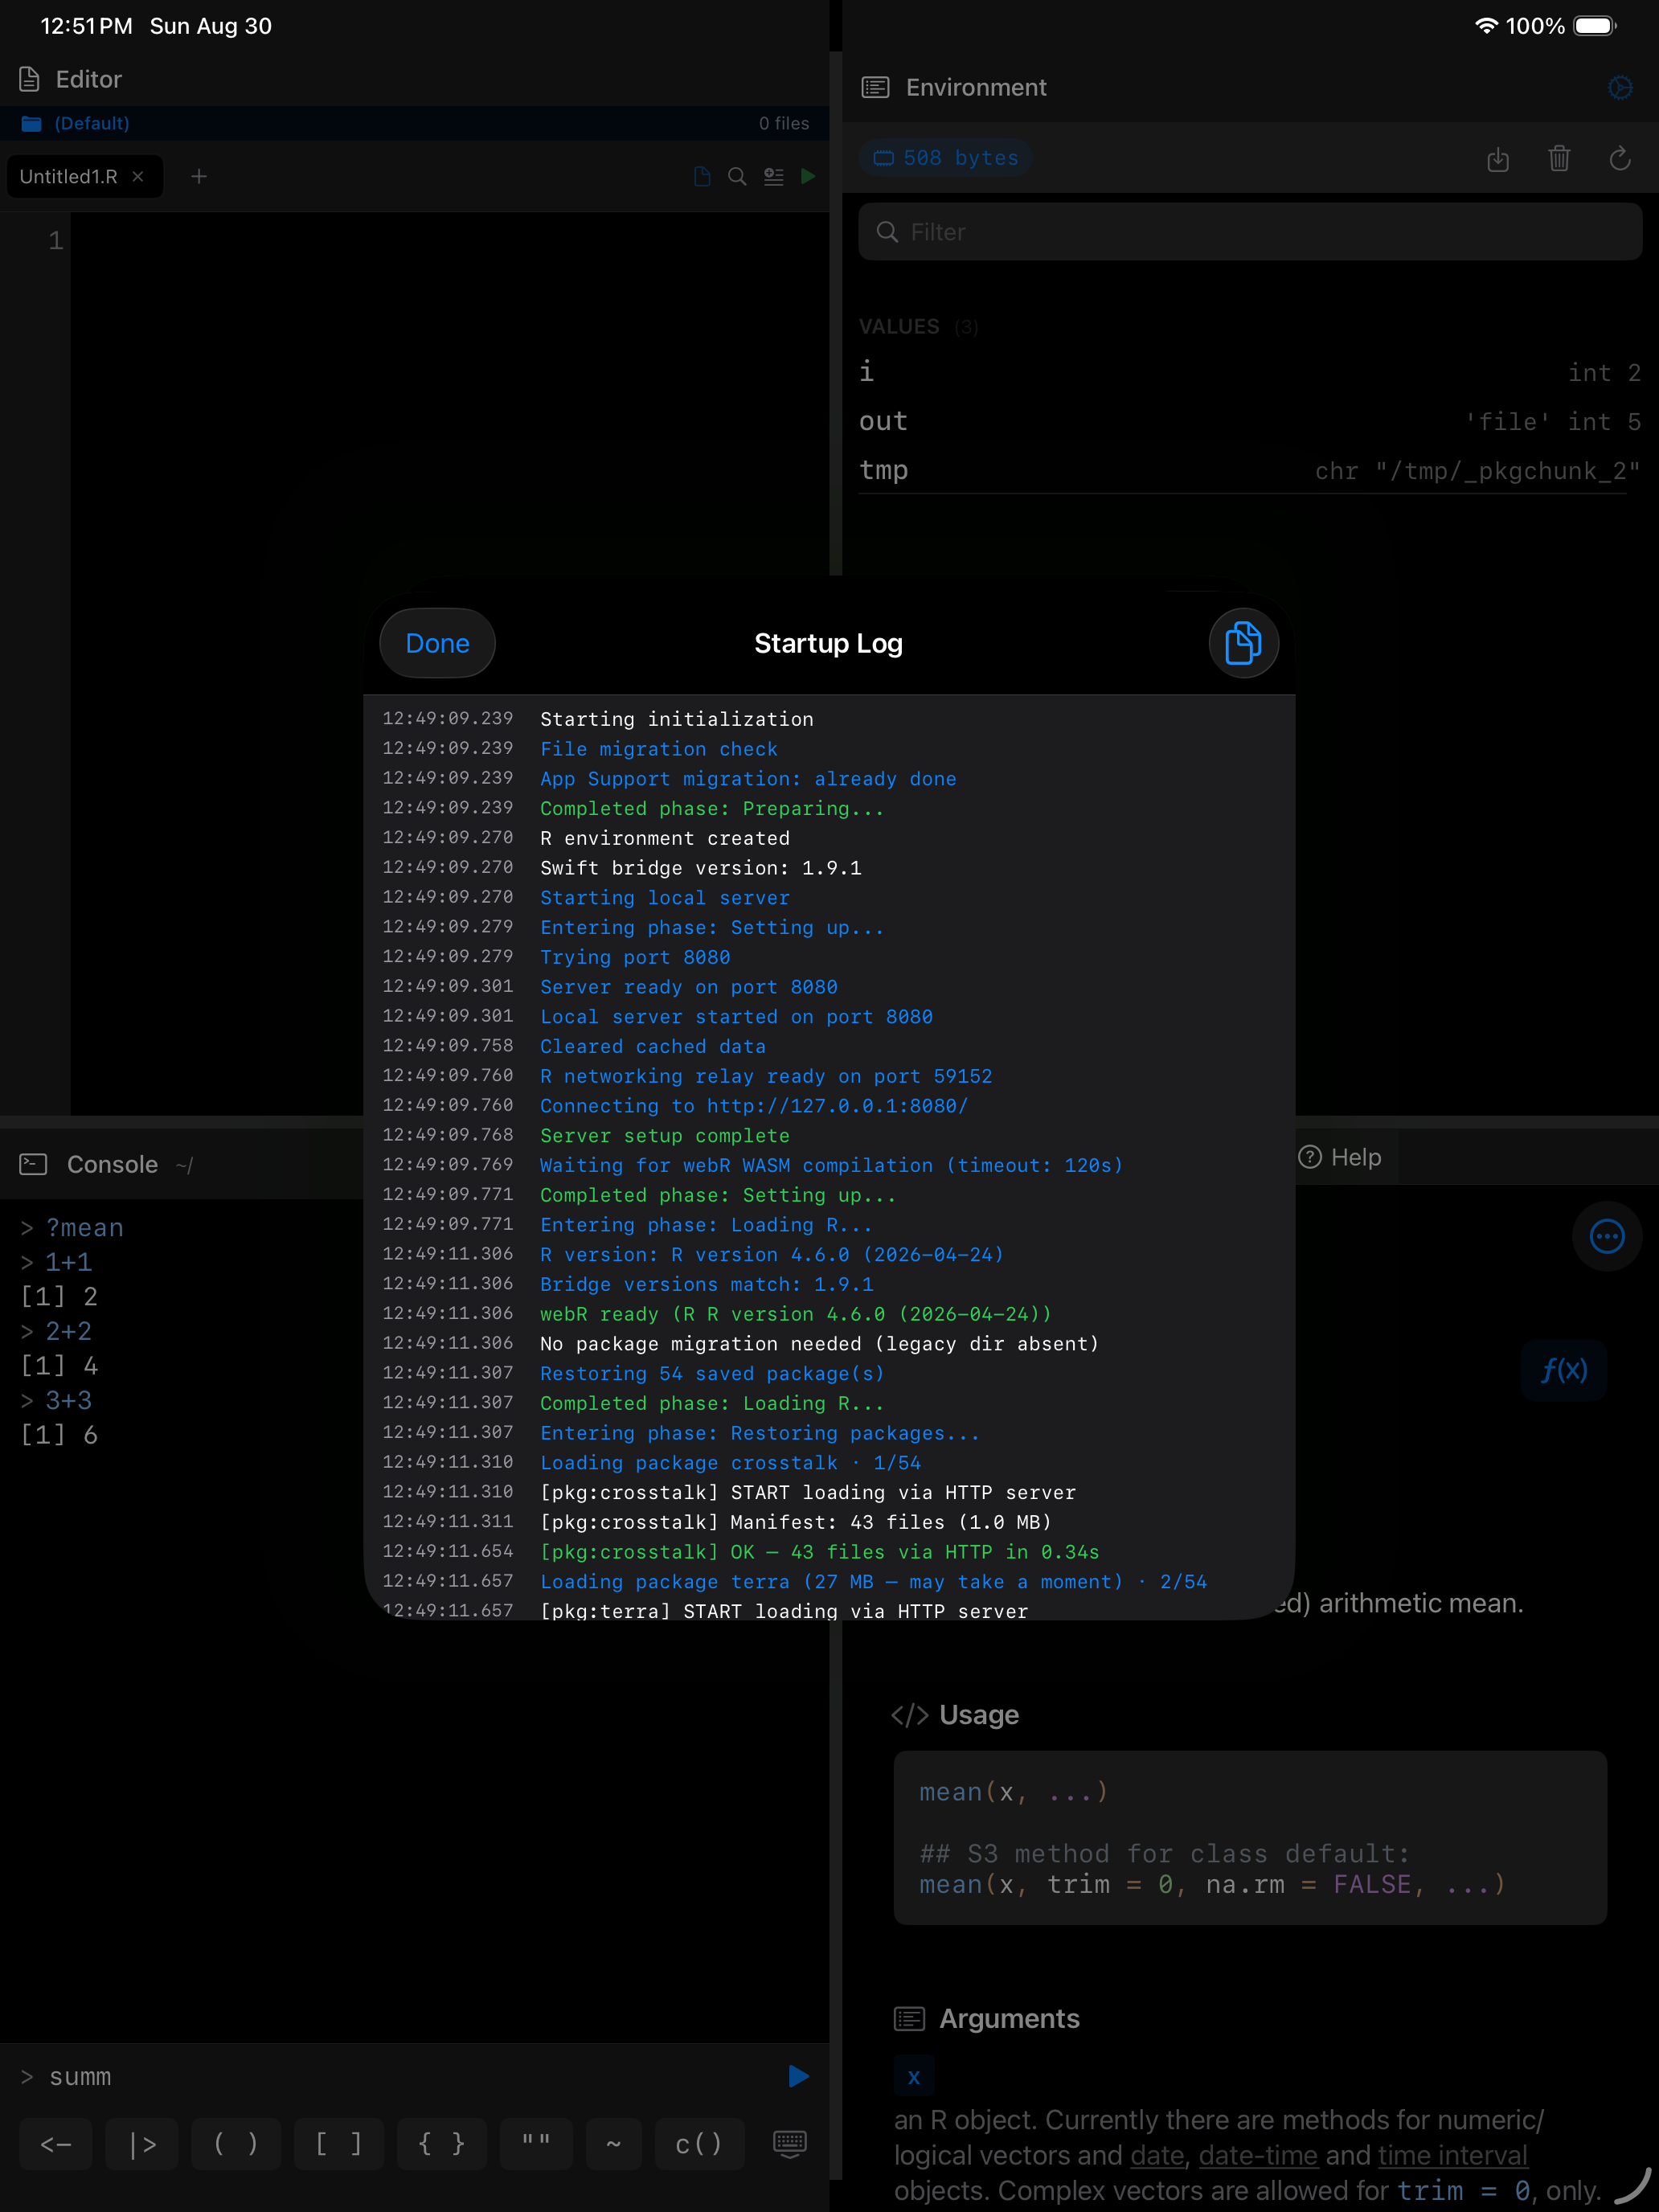The width and height of the screenshot is (1659, 2212).
Task: Click the f(x) function badge in Help
Action: (x=1563, y=1369)
